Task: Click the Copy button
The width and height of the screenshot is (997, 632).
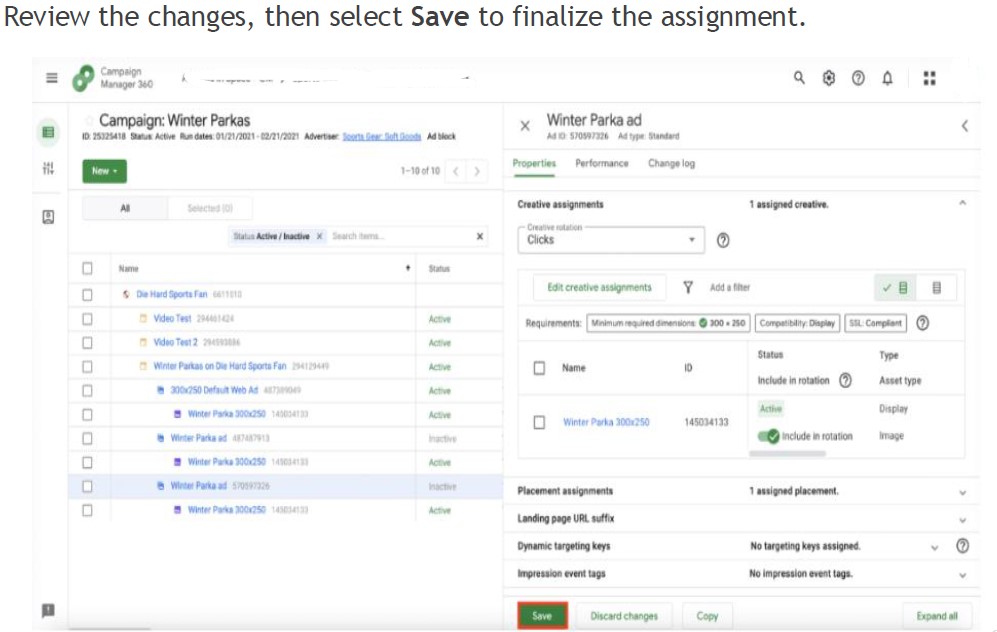Action: [x=707, y=615]
